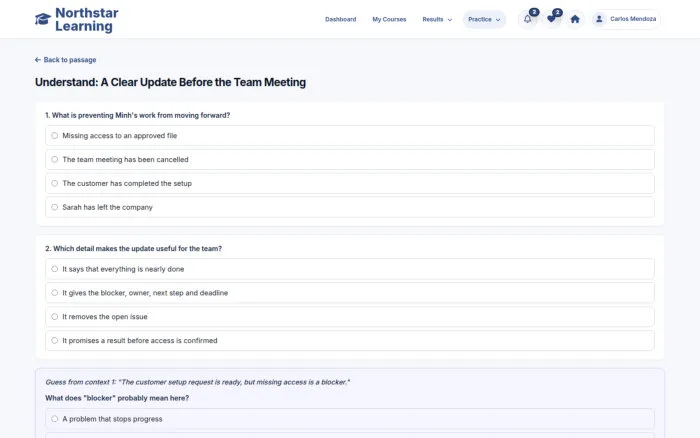This screenshot has height=438, width=700.
Task: Click the Northstar Learning brand text
Action: click(87, 20)
